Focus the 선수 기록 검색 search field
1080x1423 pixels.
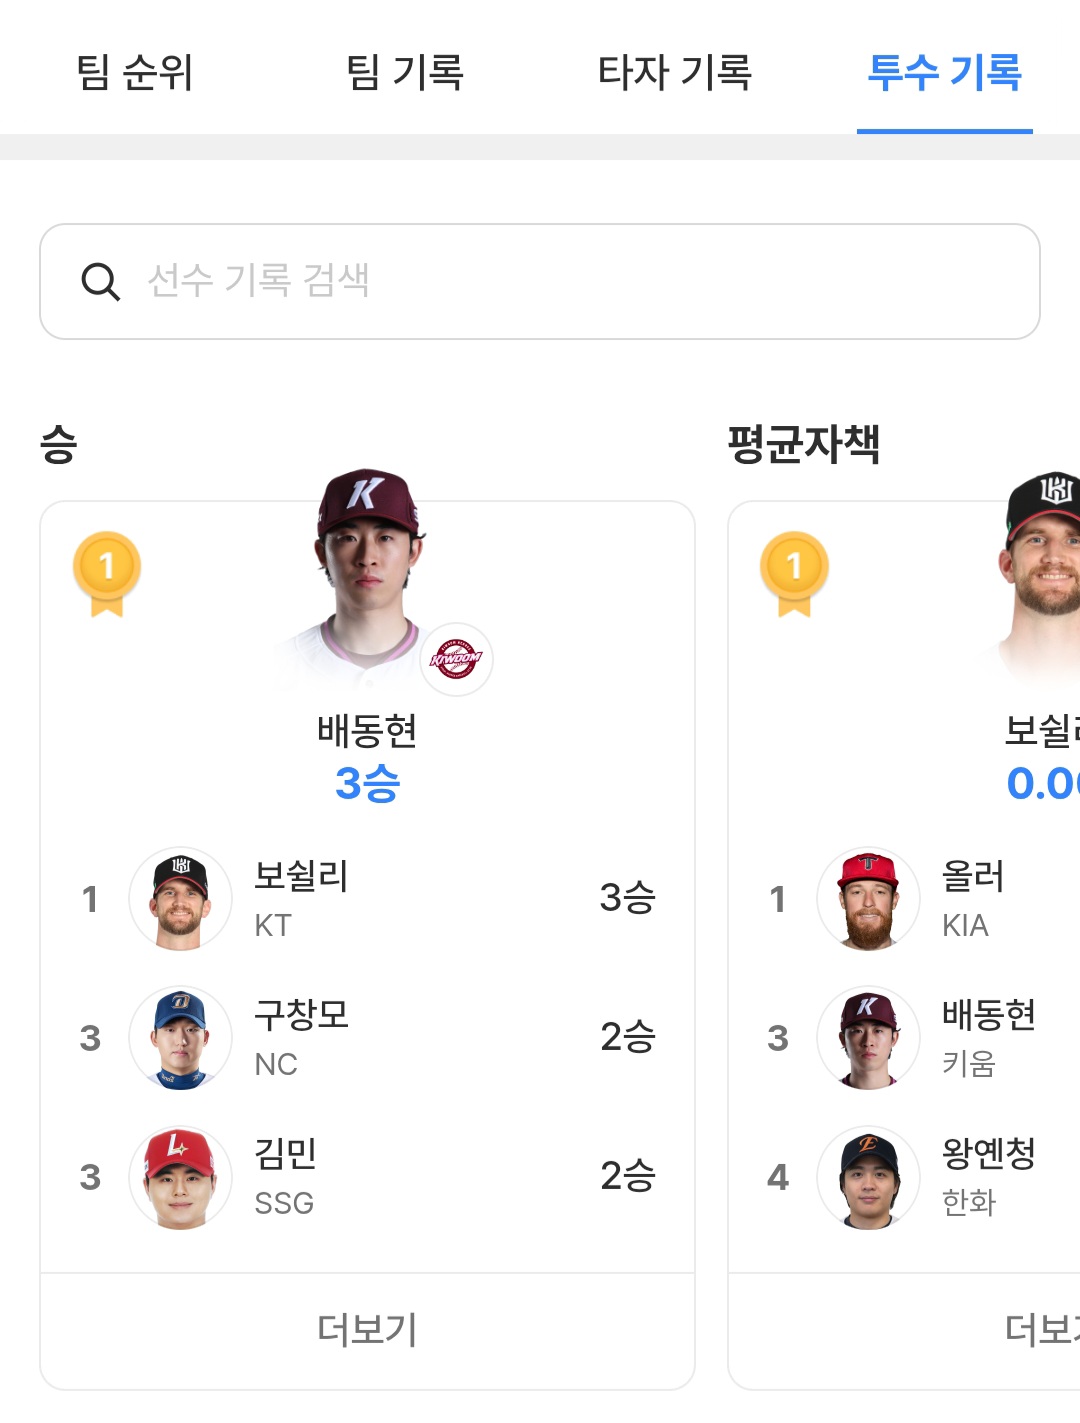pyautogui.click(x=580, y=281)
